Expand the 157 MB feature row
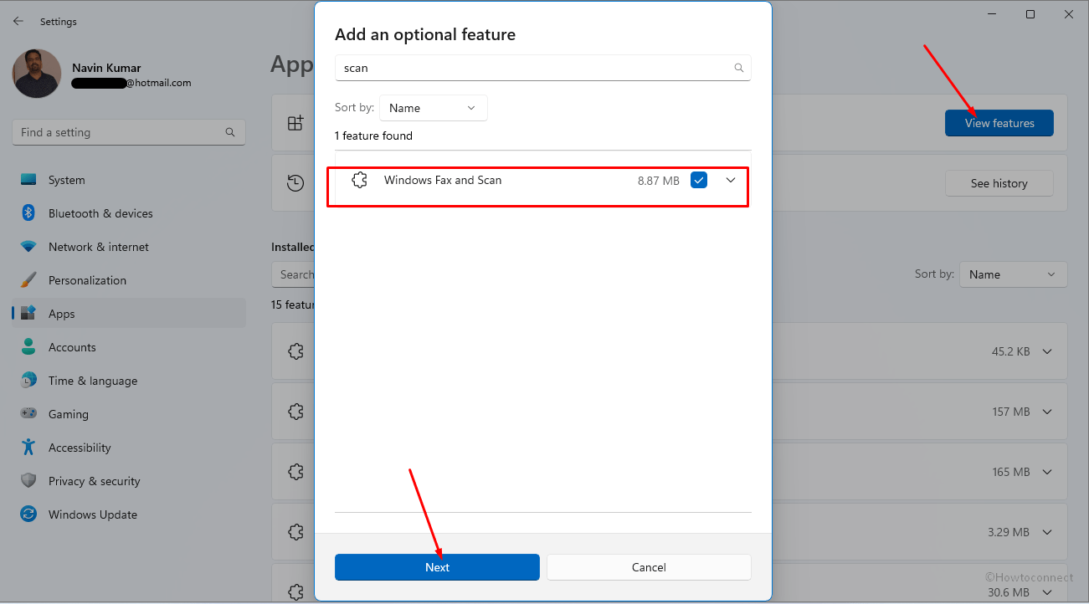Screen dimensions: 1089x604 (1047, 412)
